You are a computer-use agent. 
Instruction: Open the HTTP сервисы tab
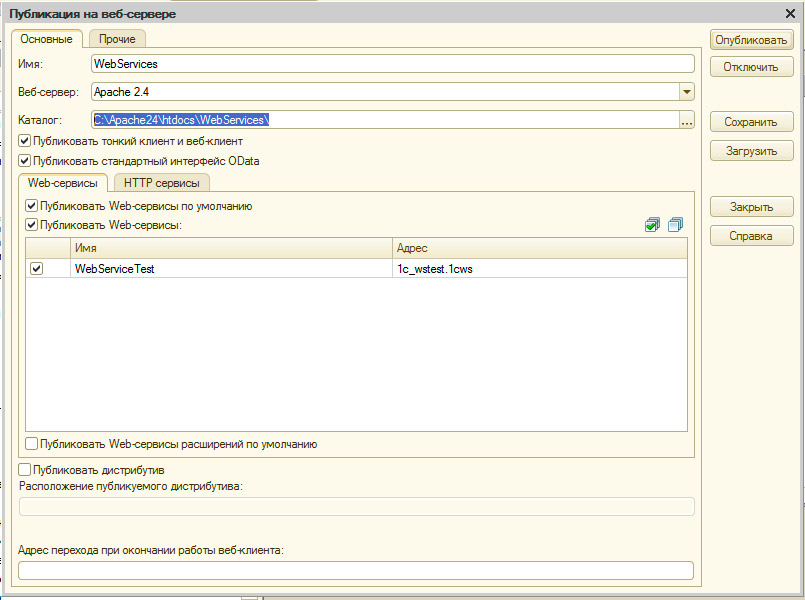162,183
